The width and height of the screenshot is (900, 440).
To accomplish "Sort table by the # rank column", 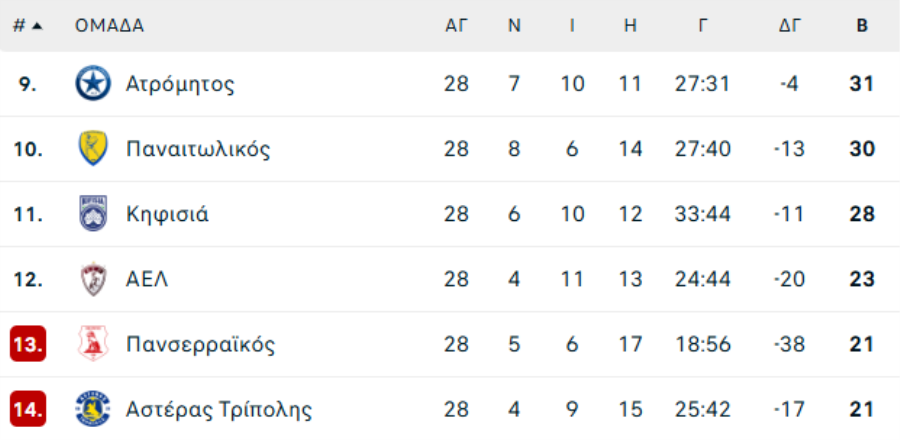I will click(27, 26).
